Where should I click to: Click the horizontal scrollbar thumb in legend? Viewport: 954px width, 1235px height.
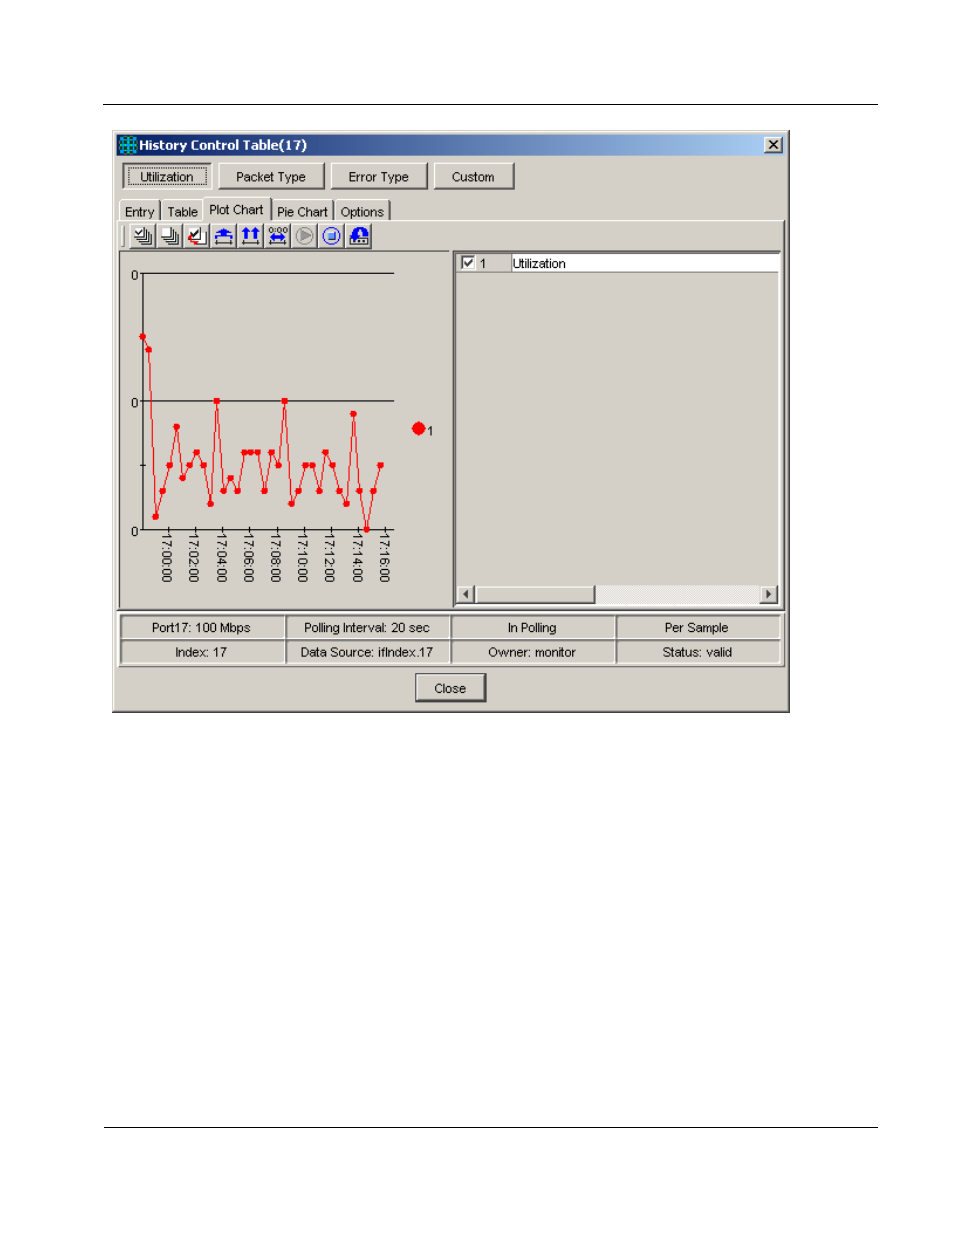tap(535, 594)
